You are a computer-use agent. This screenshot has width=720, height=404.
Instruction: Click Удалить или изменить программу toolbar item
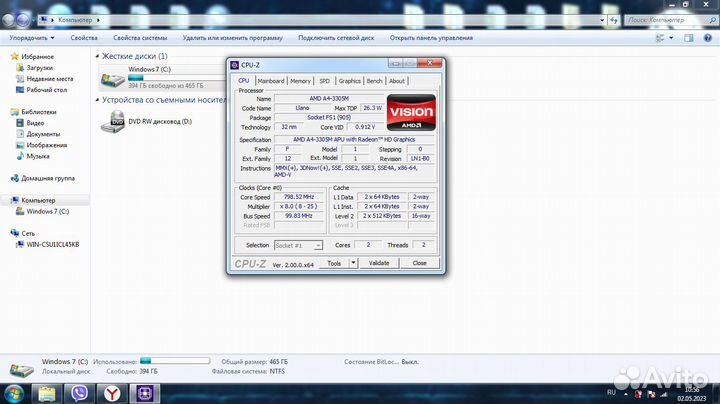click(x=233, y=38)
